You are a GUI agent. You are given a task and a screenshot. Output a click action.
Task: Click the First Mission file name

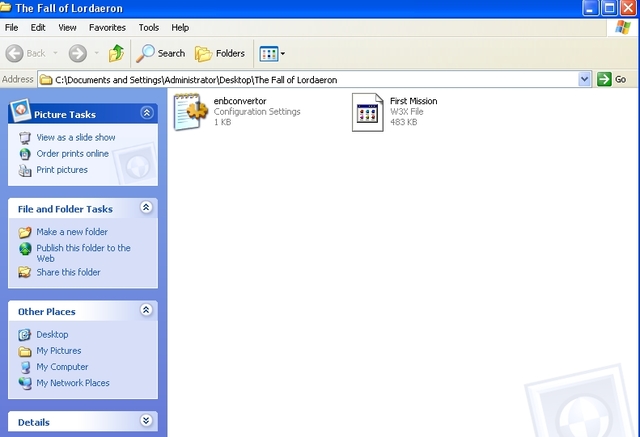point(413,101)
